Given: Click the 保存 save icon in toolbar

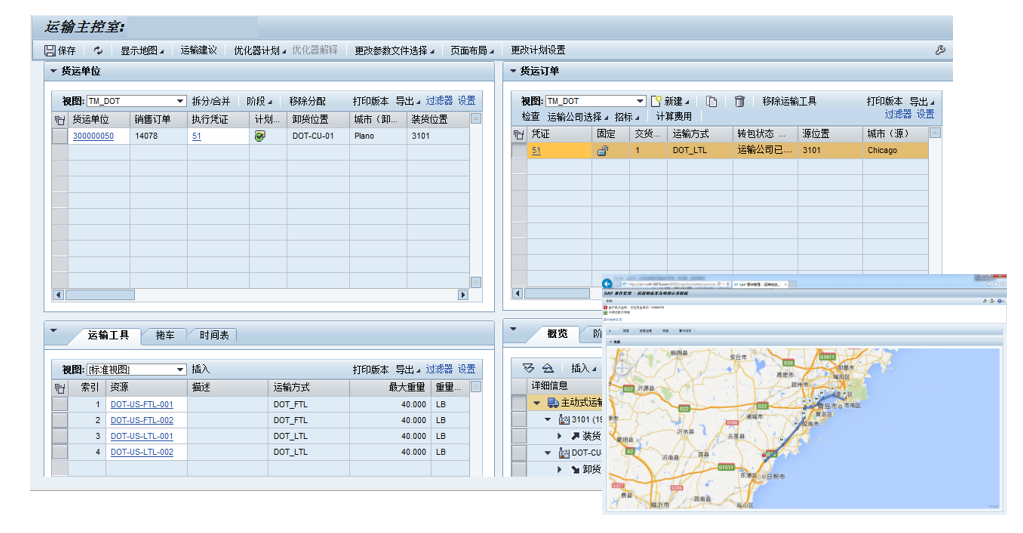Looking at the screenshot, I should (x=50, y=50).
